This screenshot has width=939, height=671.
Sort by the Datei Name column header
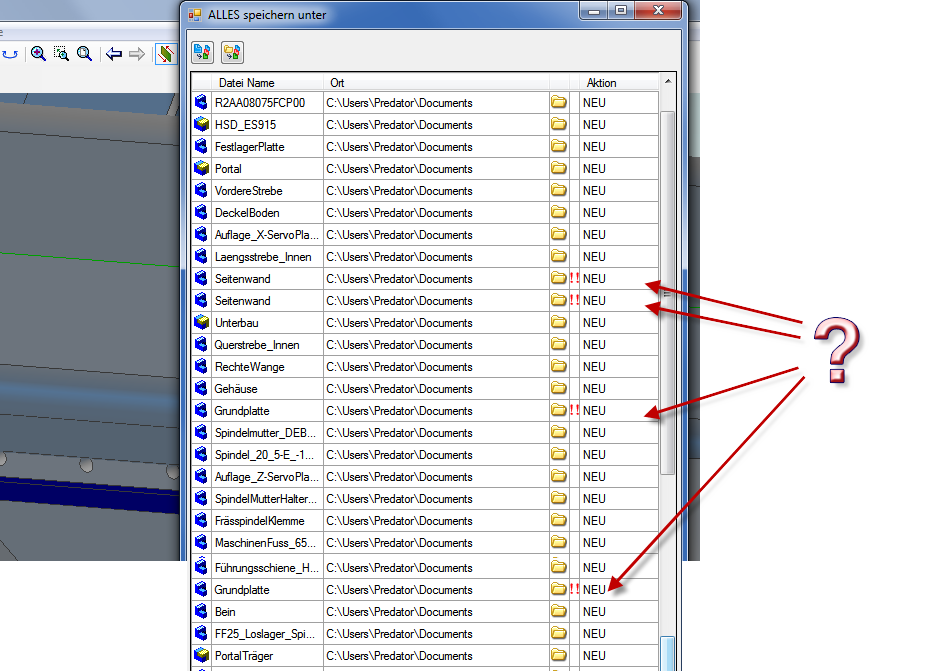tap(267, 83)
